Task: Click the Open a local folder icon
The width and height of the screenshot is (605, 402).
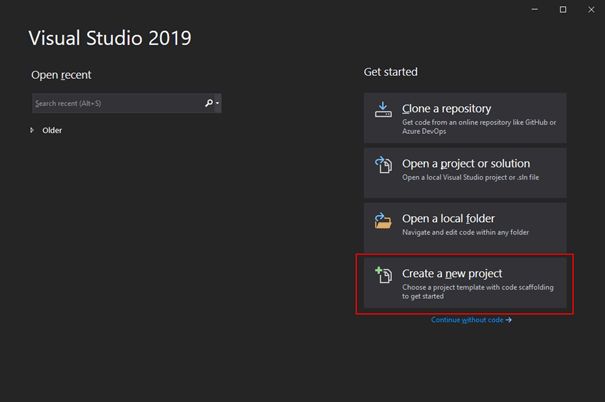Action: pyautogui.click(x=383, y=220)
